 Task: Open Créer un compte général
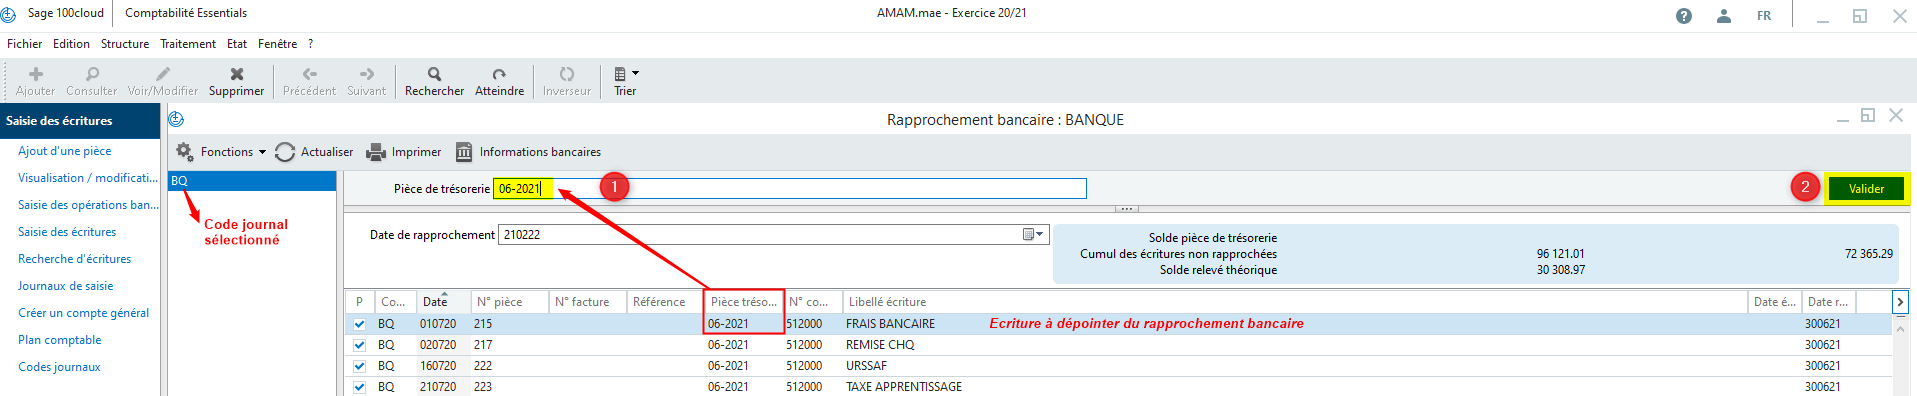(x=84, y=313)
